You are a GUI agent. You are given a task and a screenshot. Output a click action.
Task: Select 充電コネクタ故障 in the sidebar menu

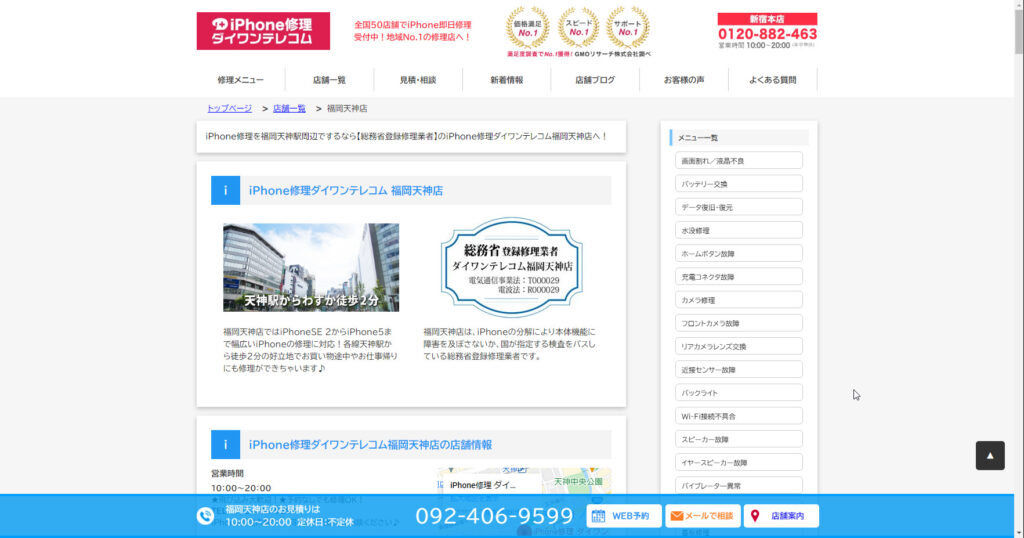click(739, 277)
